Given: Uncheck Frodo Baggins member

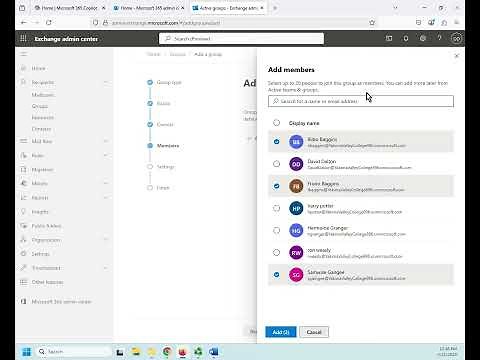Looking at the screenshot, I should pos(276,186).
